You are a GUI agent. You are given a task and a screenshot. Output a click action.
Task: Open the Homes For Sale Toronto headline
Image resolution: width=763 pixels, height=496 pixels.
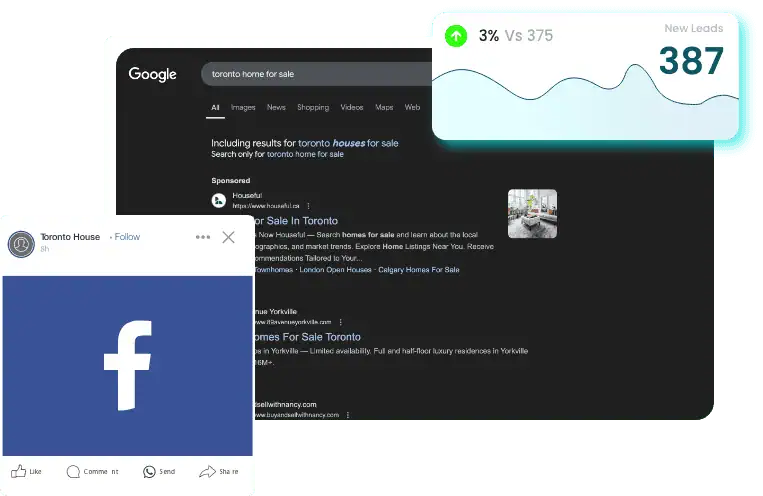click(307, 337)
